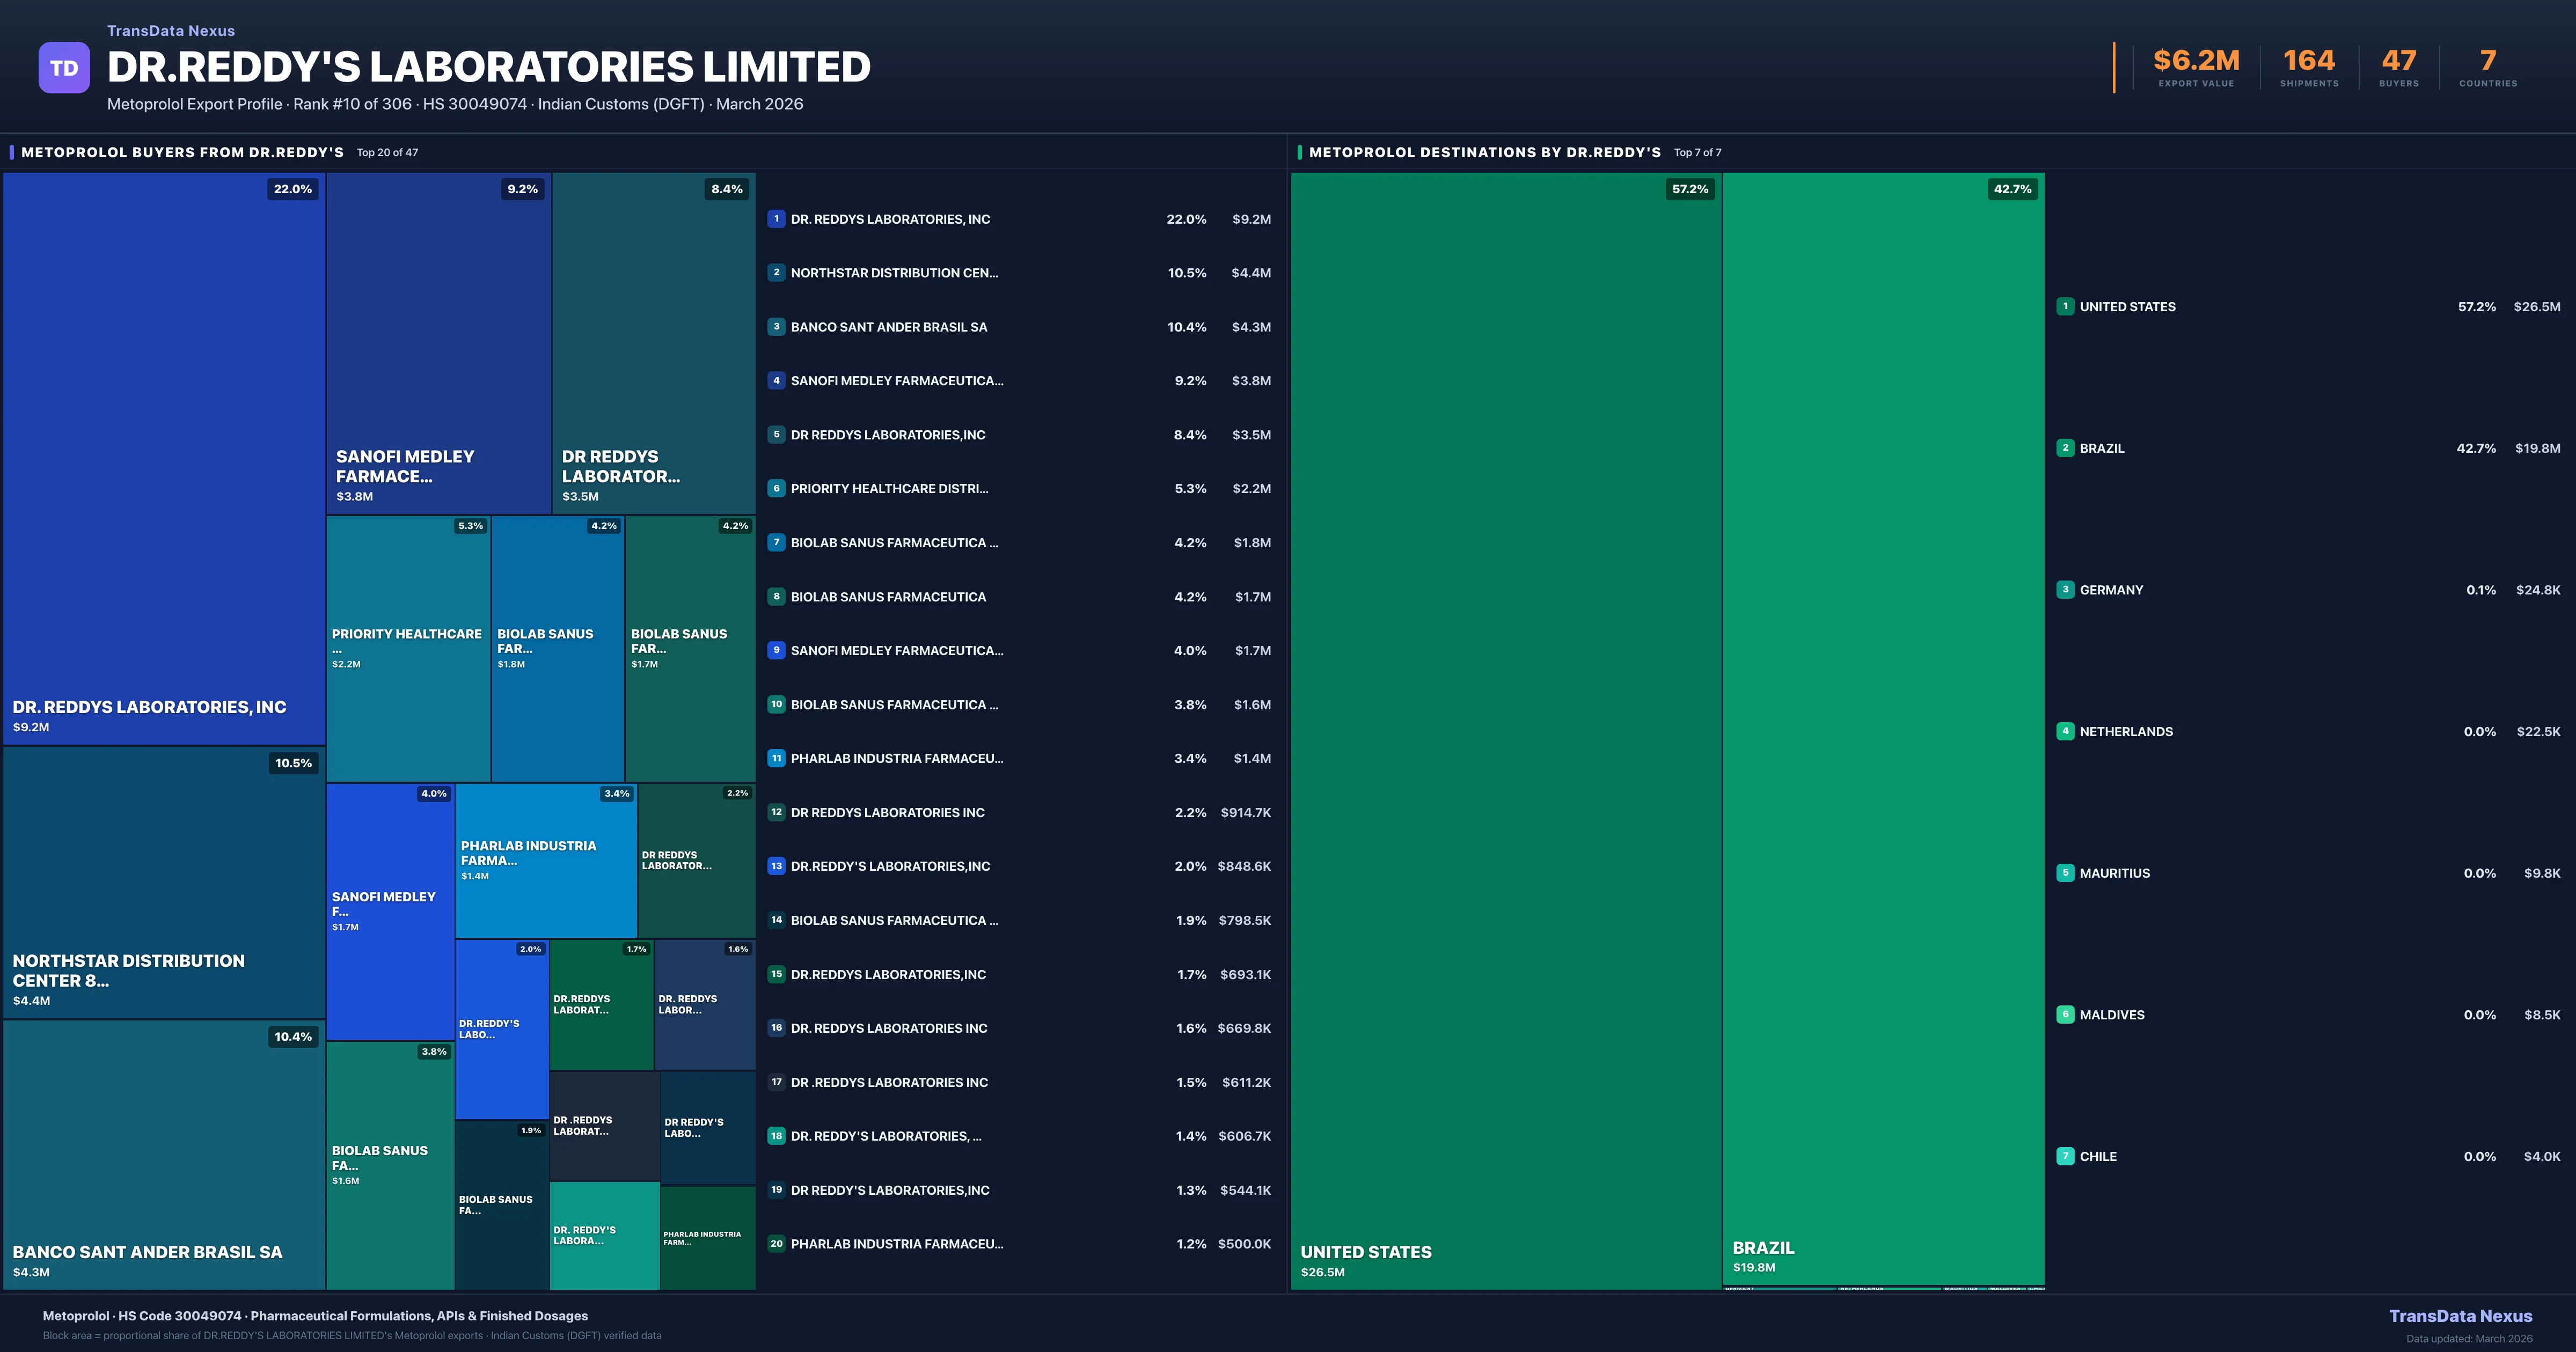
Task: Click the United States green treemap block
Action: 1505,730
